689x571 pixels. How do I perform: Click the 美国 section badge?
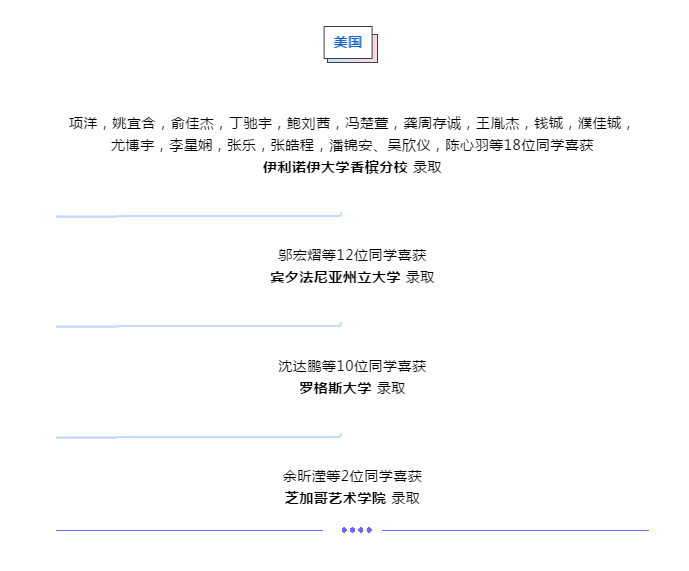(350, 44)
